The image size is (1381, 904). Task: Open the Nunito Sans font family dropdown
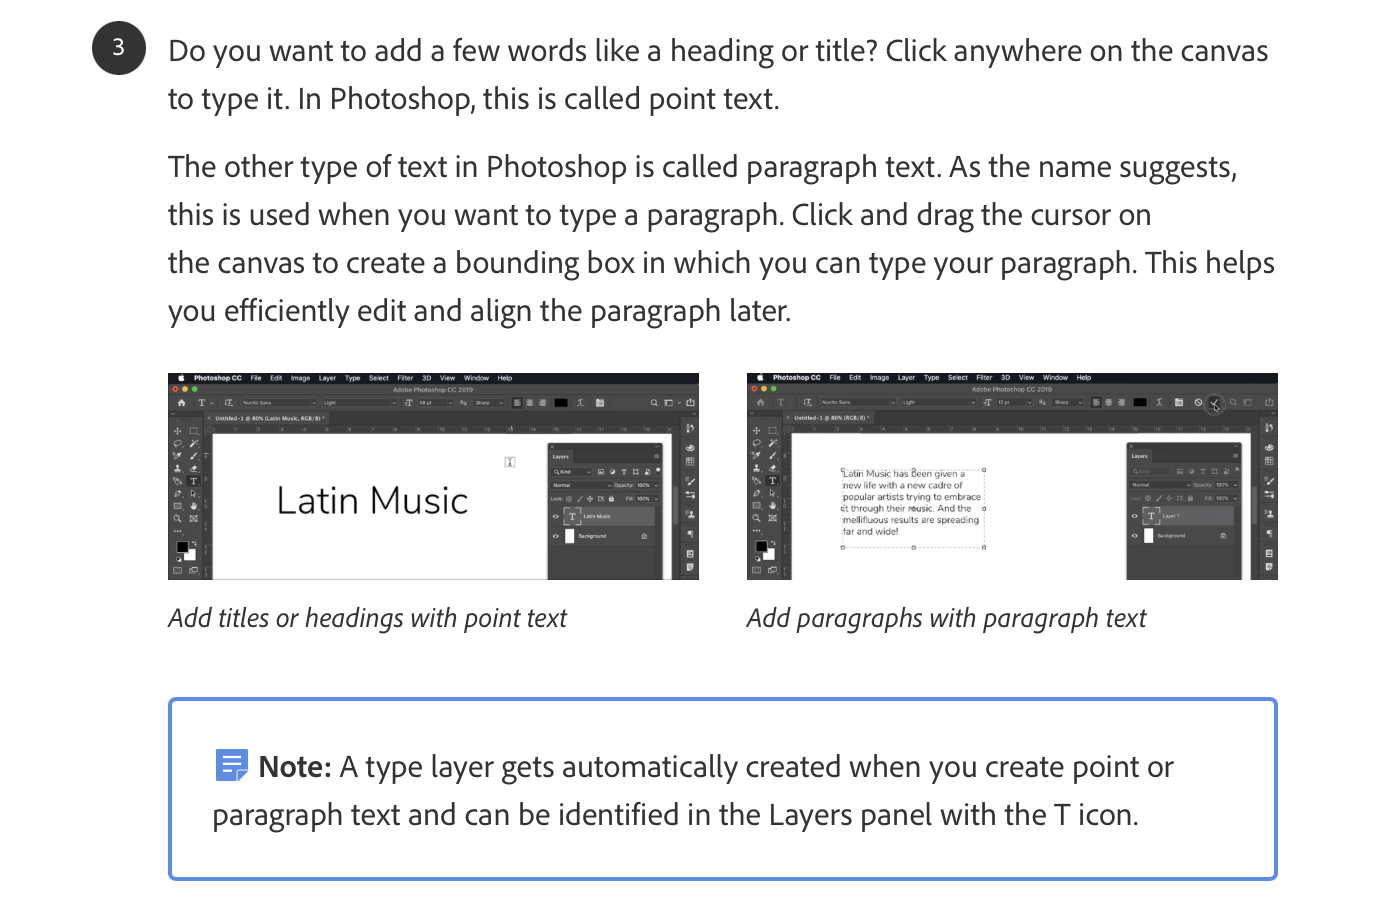(315, 403)
